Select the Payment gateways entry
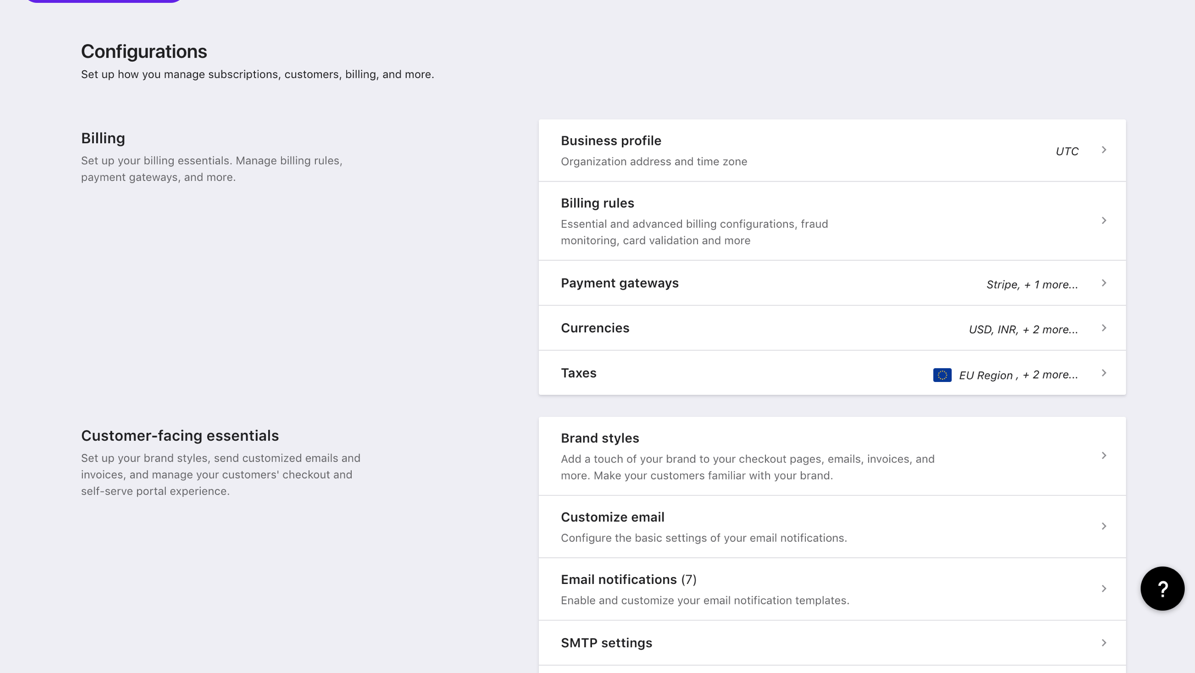The image size is (1195, 673). tap(619, 283)
